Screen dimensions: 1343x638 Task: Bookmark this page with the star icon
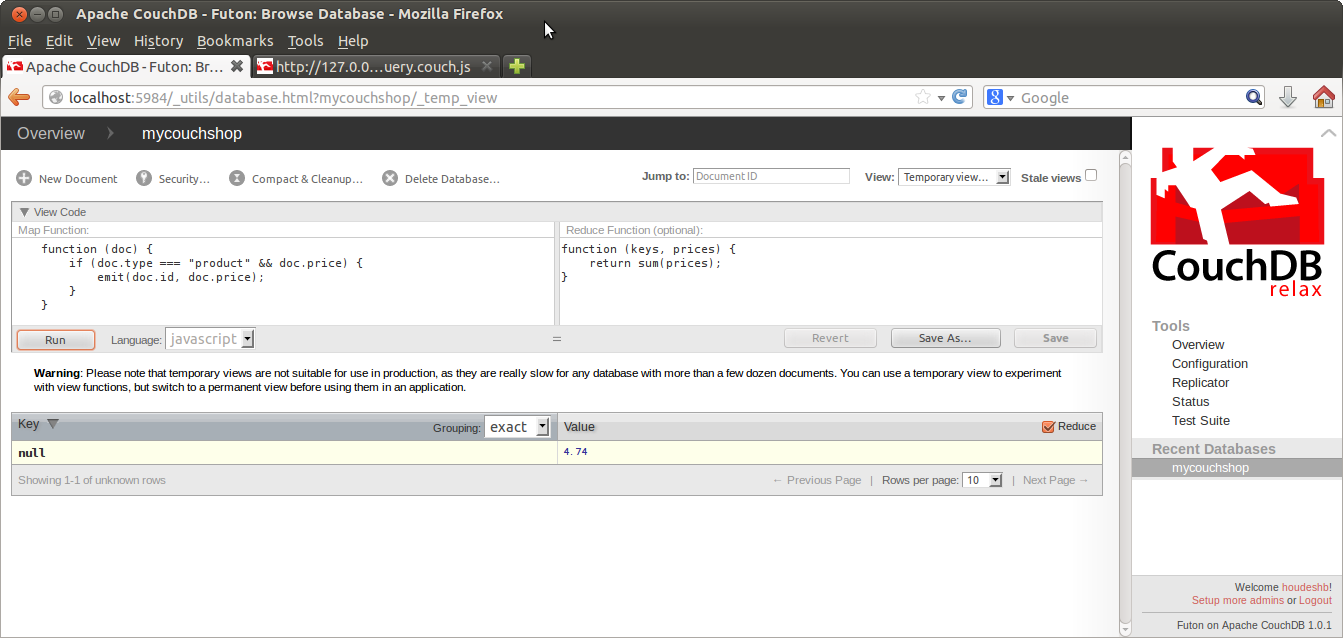(923, 97)
